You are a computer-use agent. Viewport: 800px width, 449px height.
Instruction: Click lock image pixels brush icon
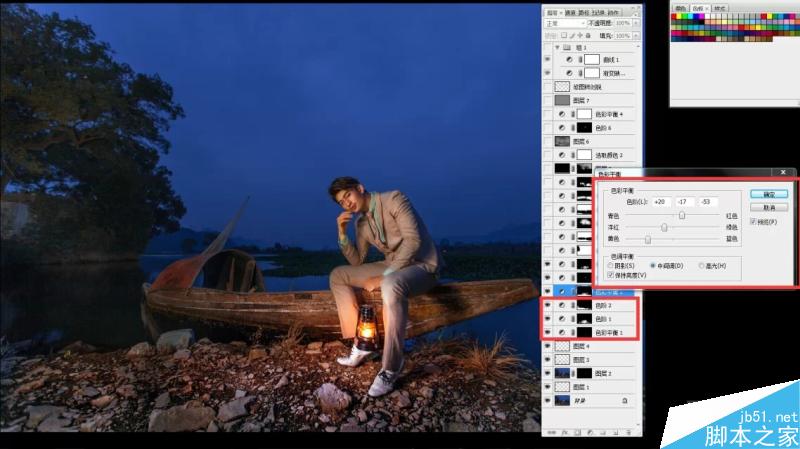click(x=571, y=36)
